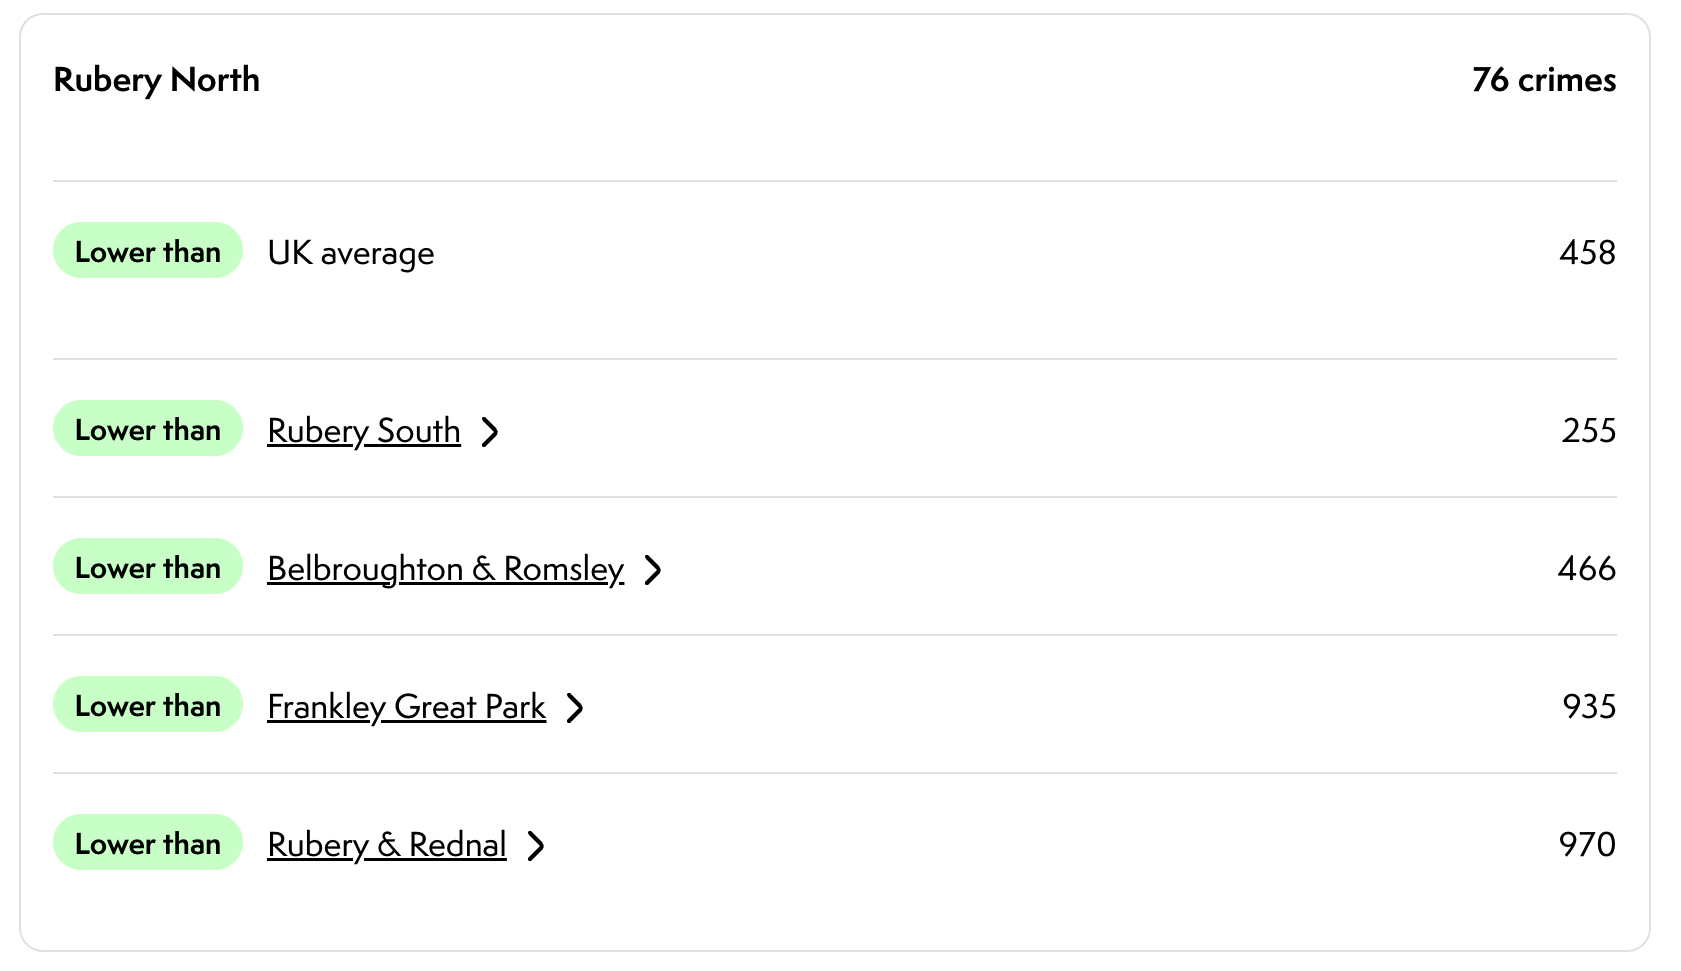The image size is (1681, 971).
Task: Click the Rubery & Rednal count 970
Action: pos(1587,844)
